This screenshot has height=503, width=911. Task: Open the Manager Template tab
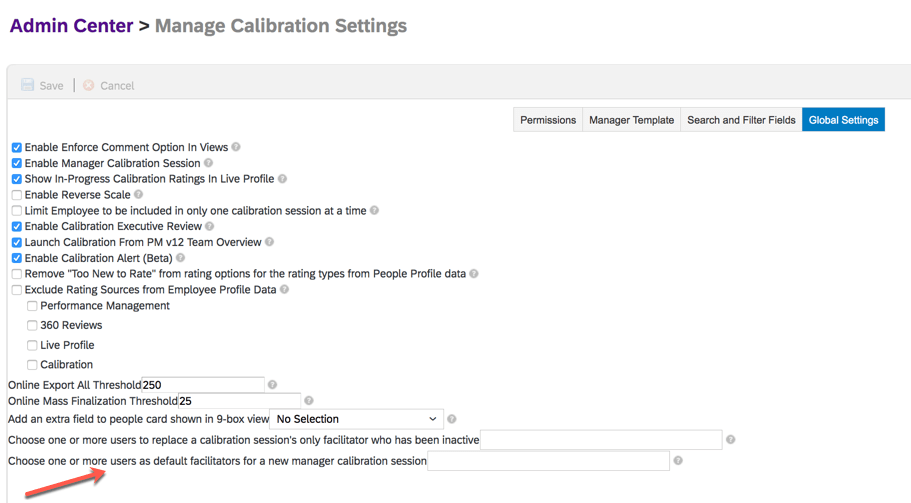point(631,120)
